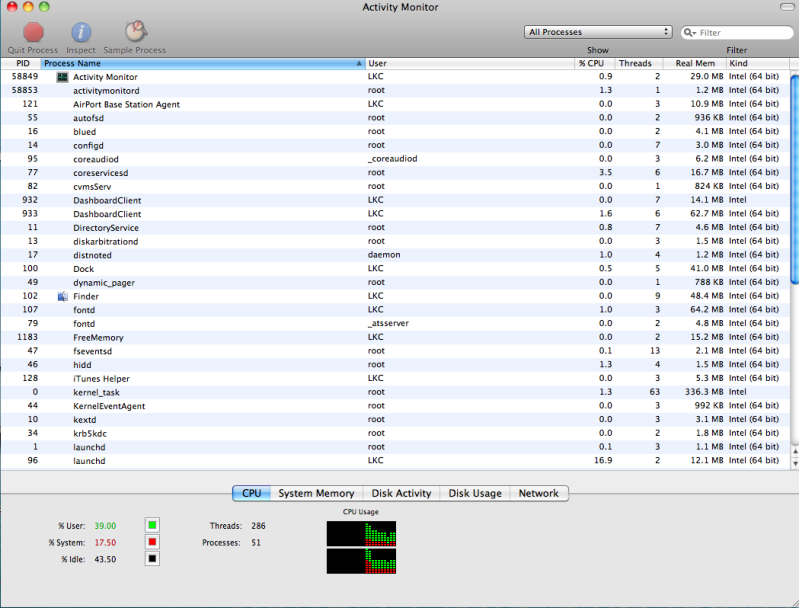Select the configd process row
Image resolution: width=799 pixels, height=608 pixels.
(395, 145)
